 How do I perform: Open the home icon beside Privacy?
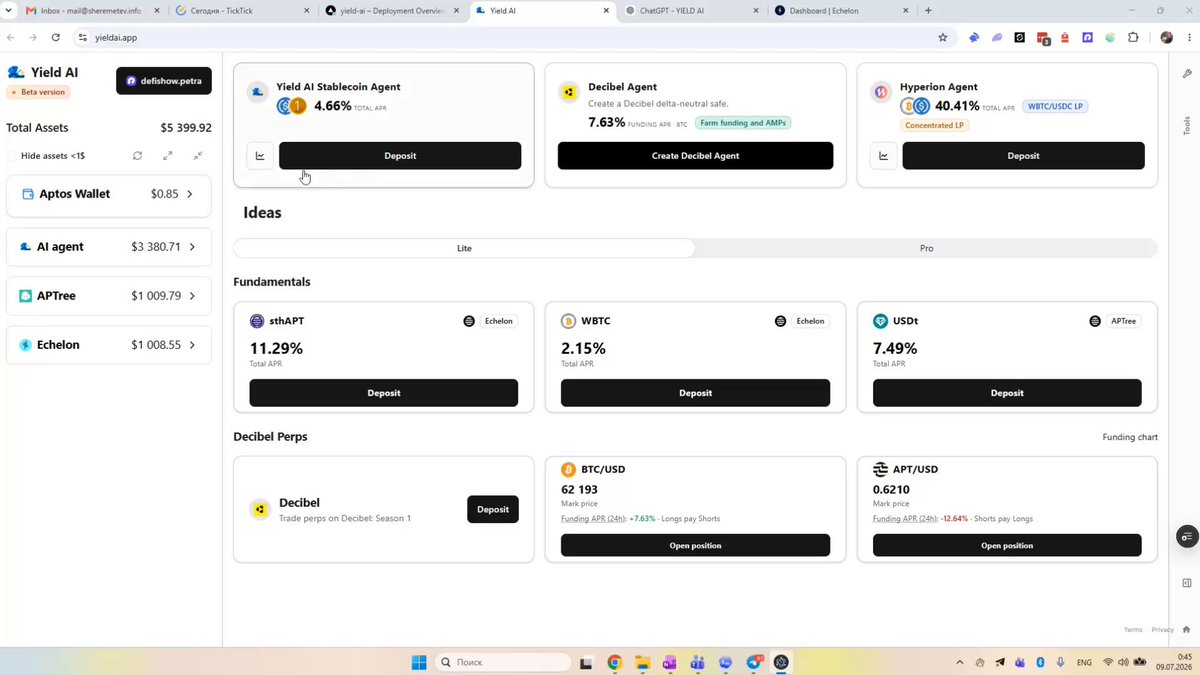point(1186,630)
